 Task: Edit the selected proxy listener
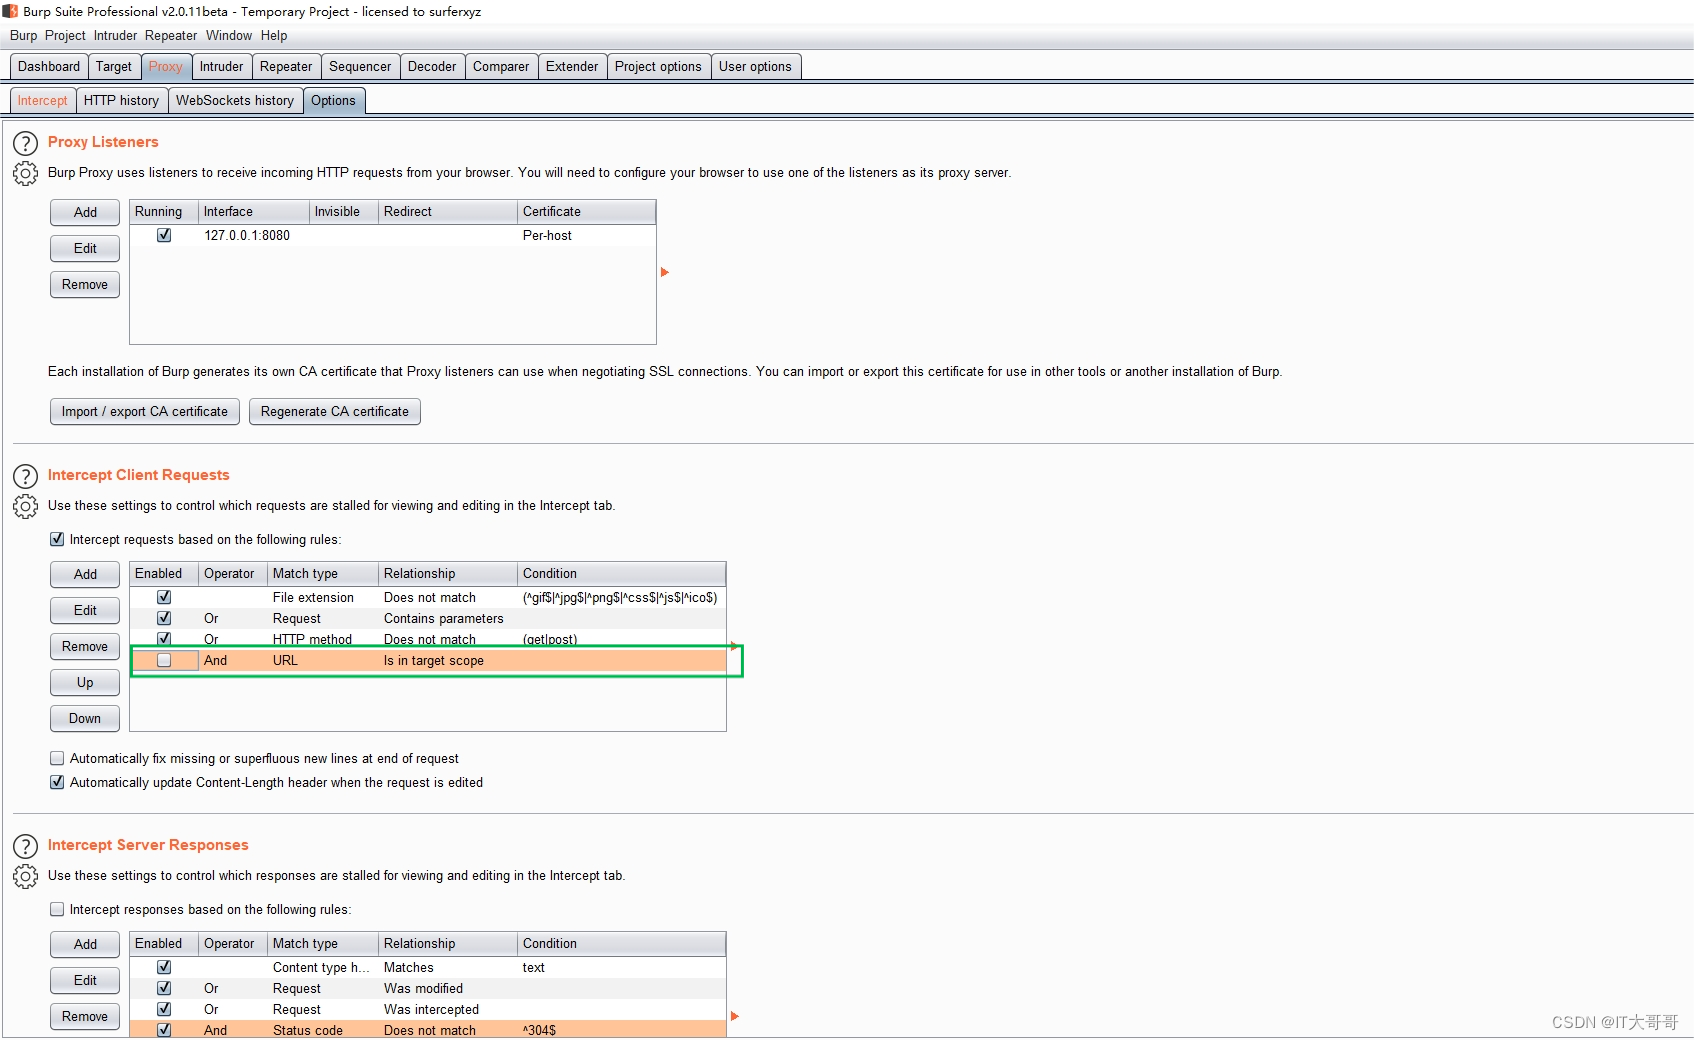click(x=85, y=248)
